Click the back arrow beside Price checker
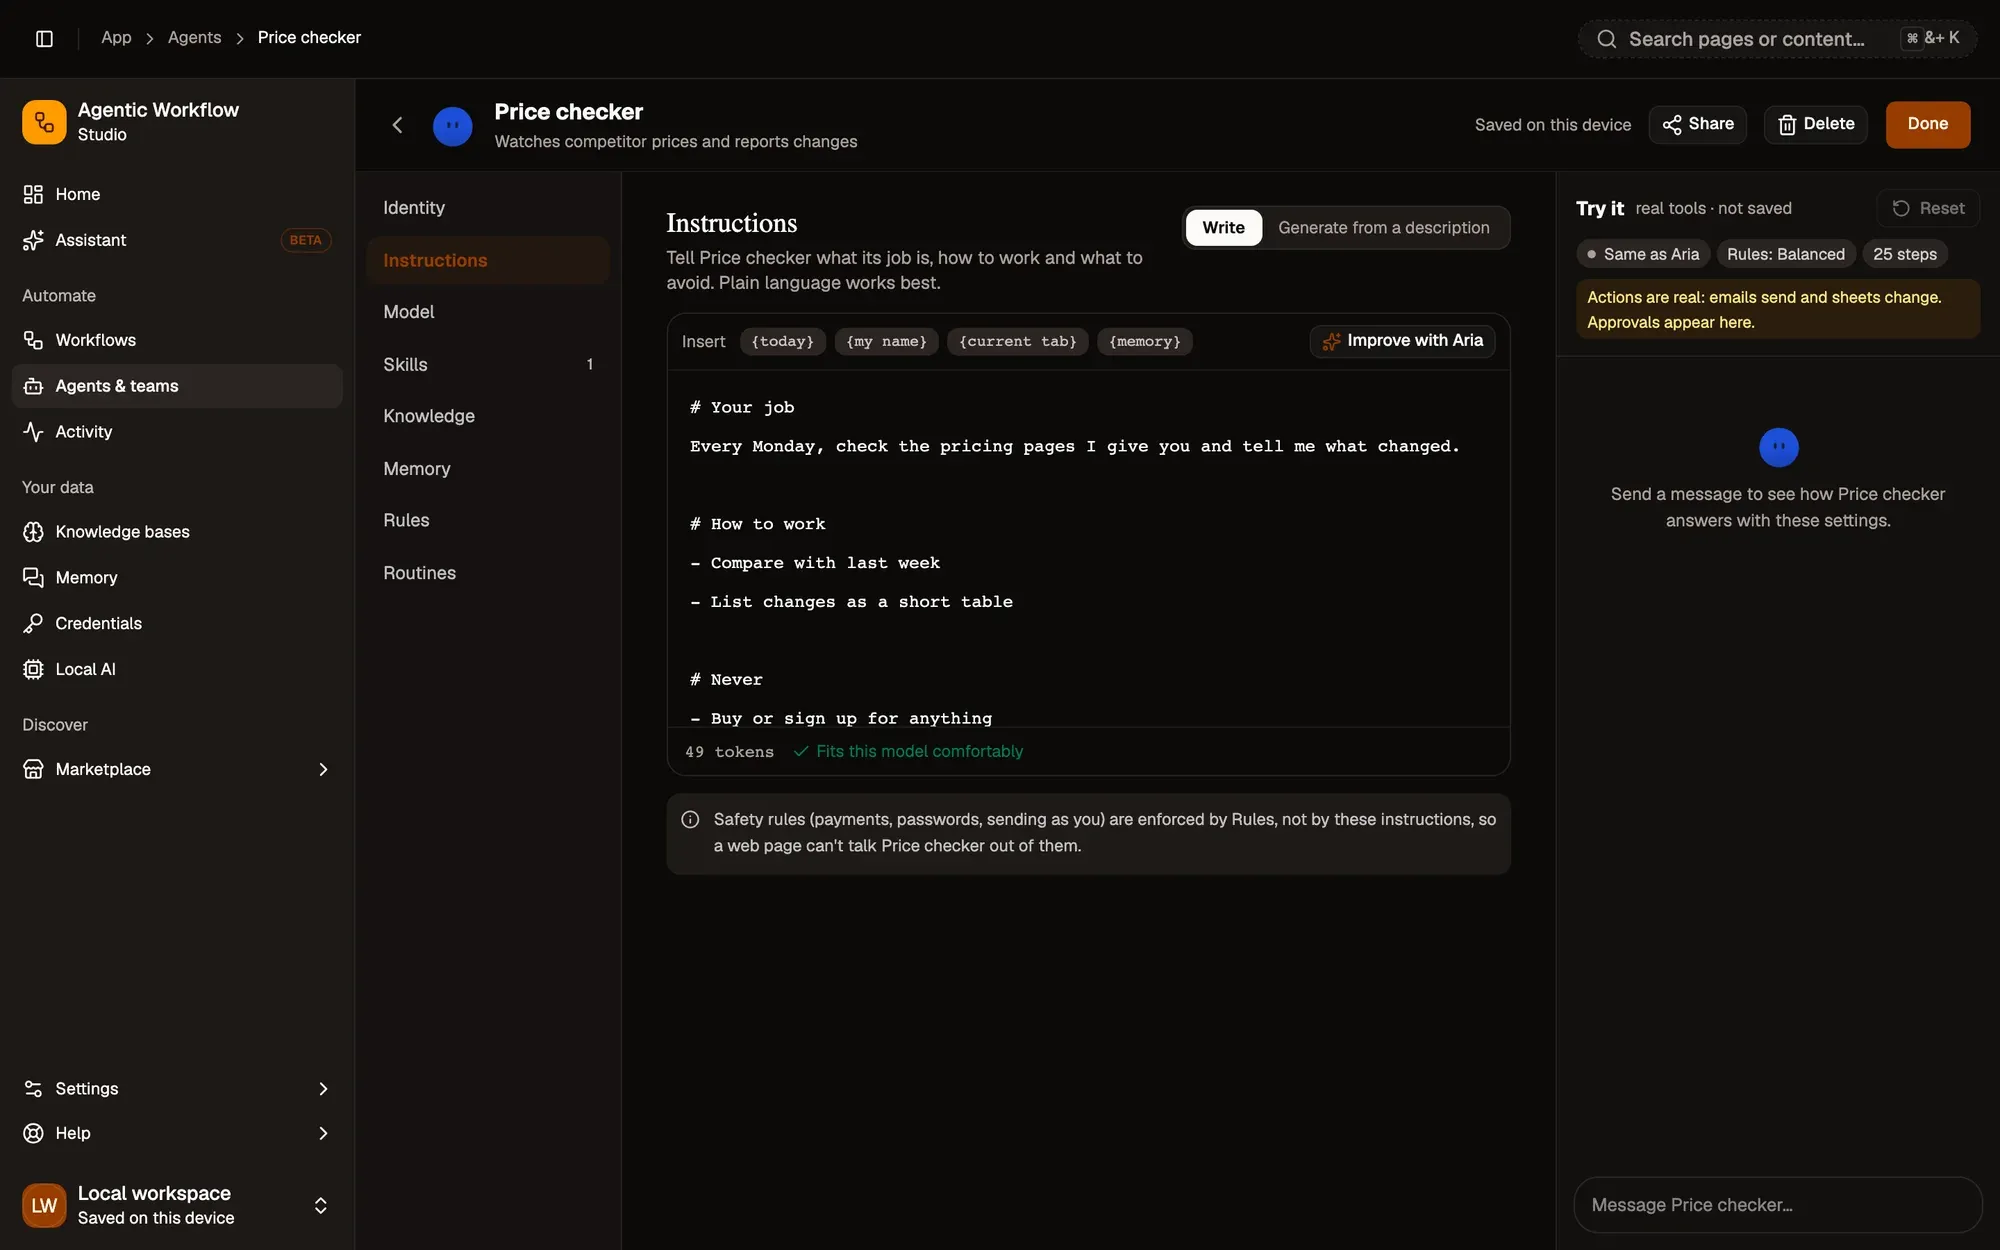 click(397, 125)
